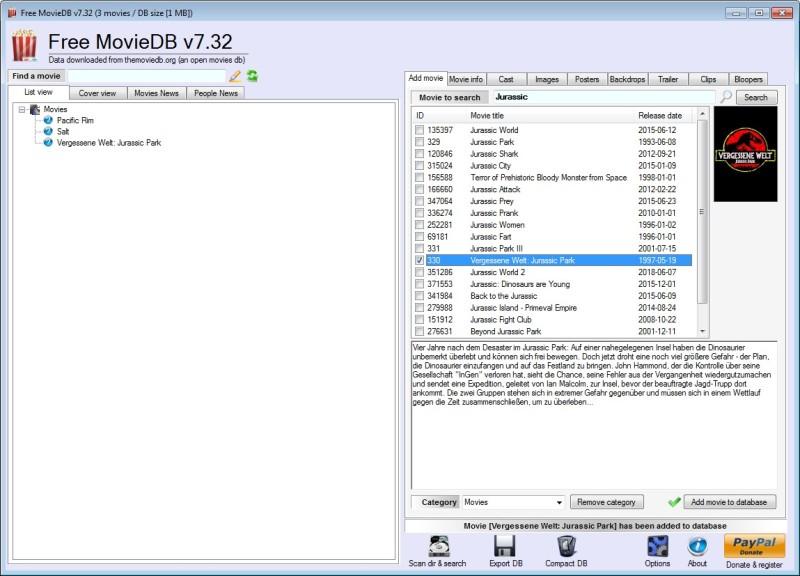Click the Movie to search field containing Jurassic

[603, 97]
